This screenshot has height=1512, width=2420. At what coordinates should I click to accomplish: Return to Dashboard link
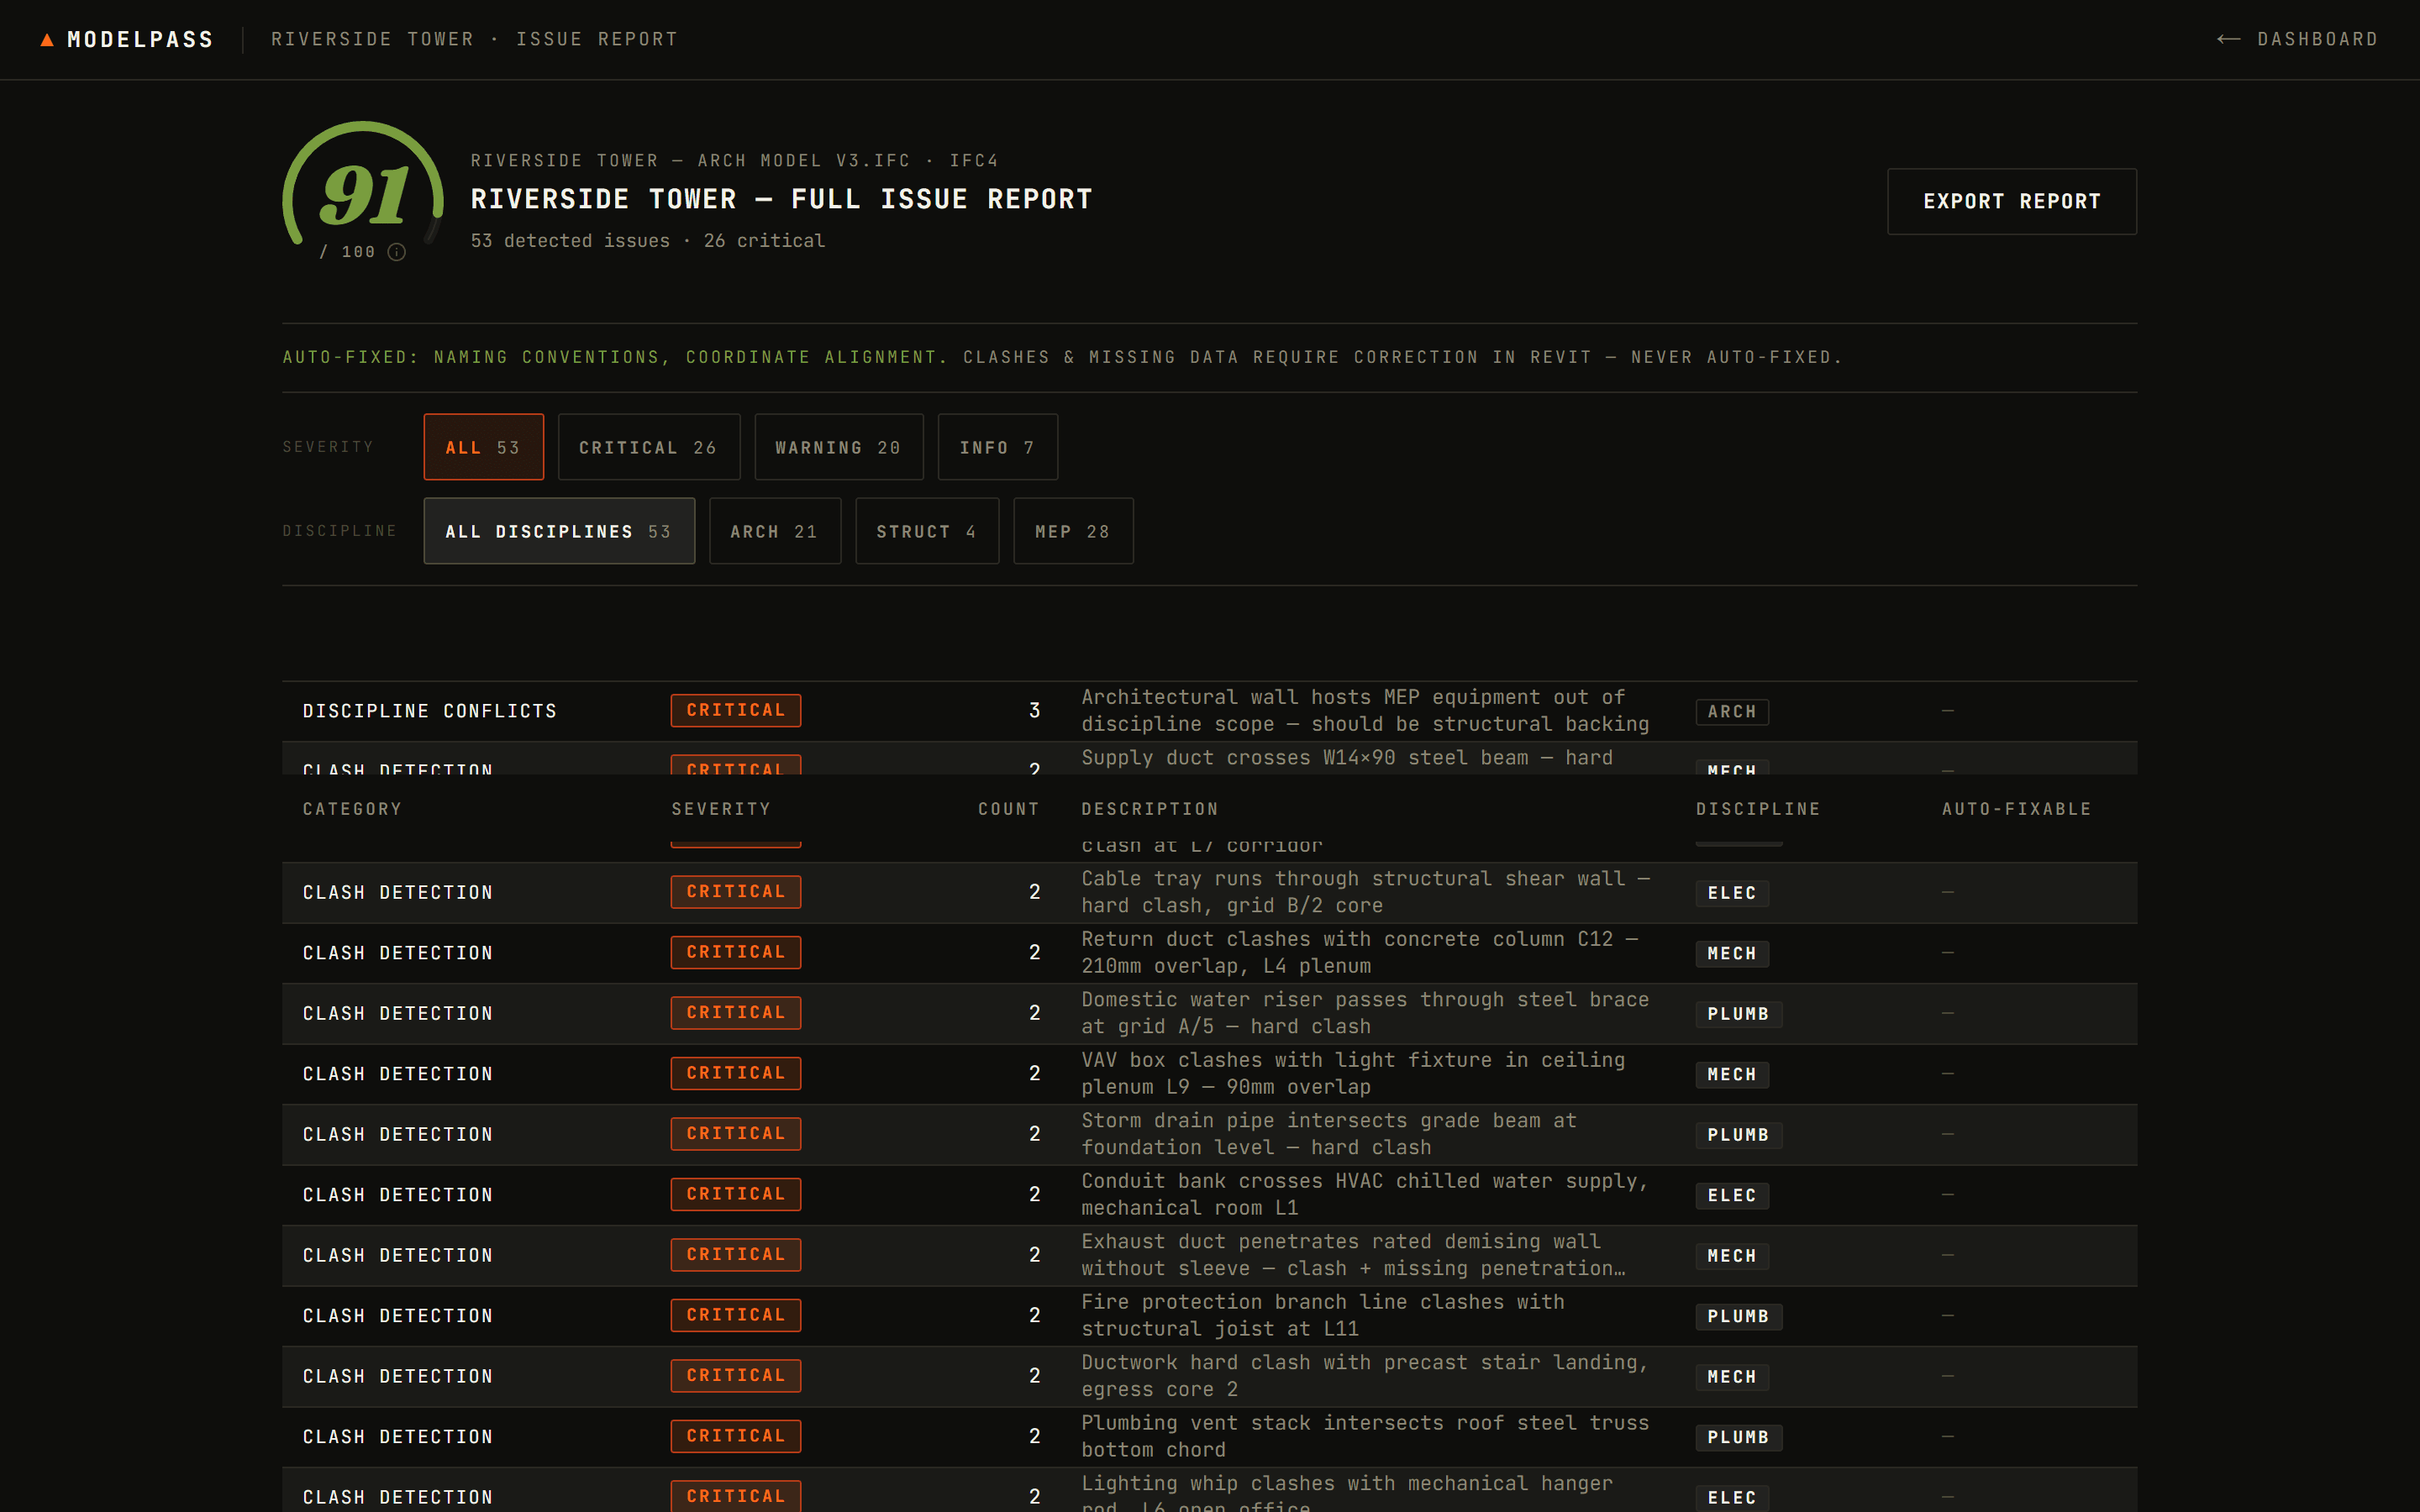coord(2297,39)
